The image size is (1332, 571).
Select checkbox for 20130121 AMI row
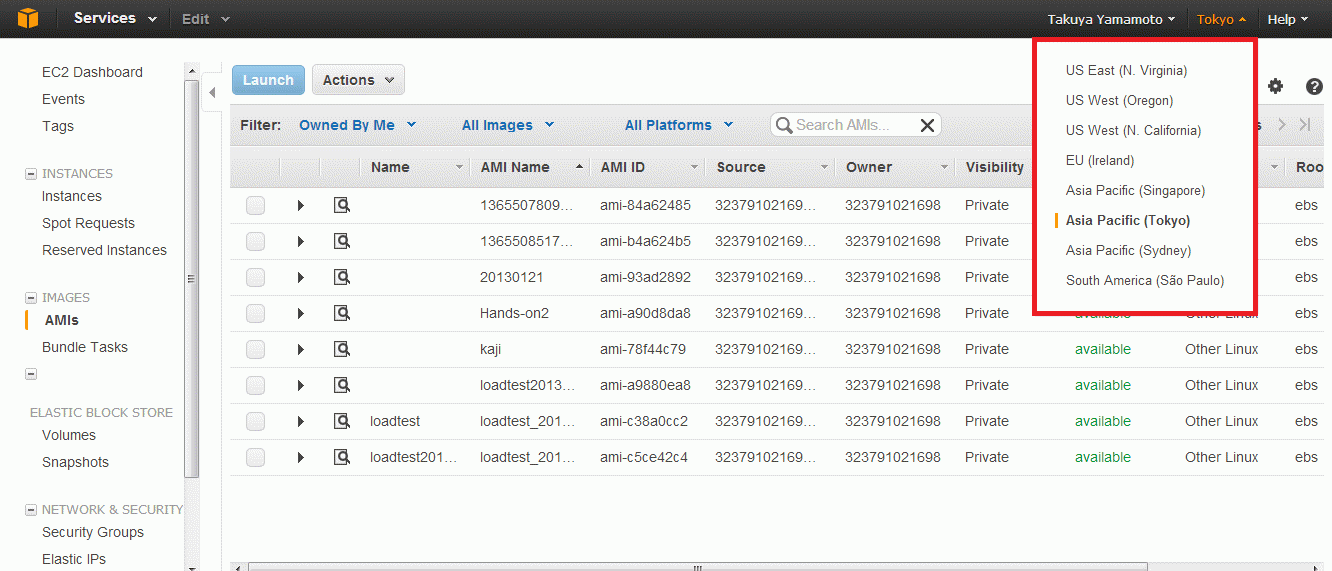256,277
